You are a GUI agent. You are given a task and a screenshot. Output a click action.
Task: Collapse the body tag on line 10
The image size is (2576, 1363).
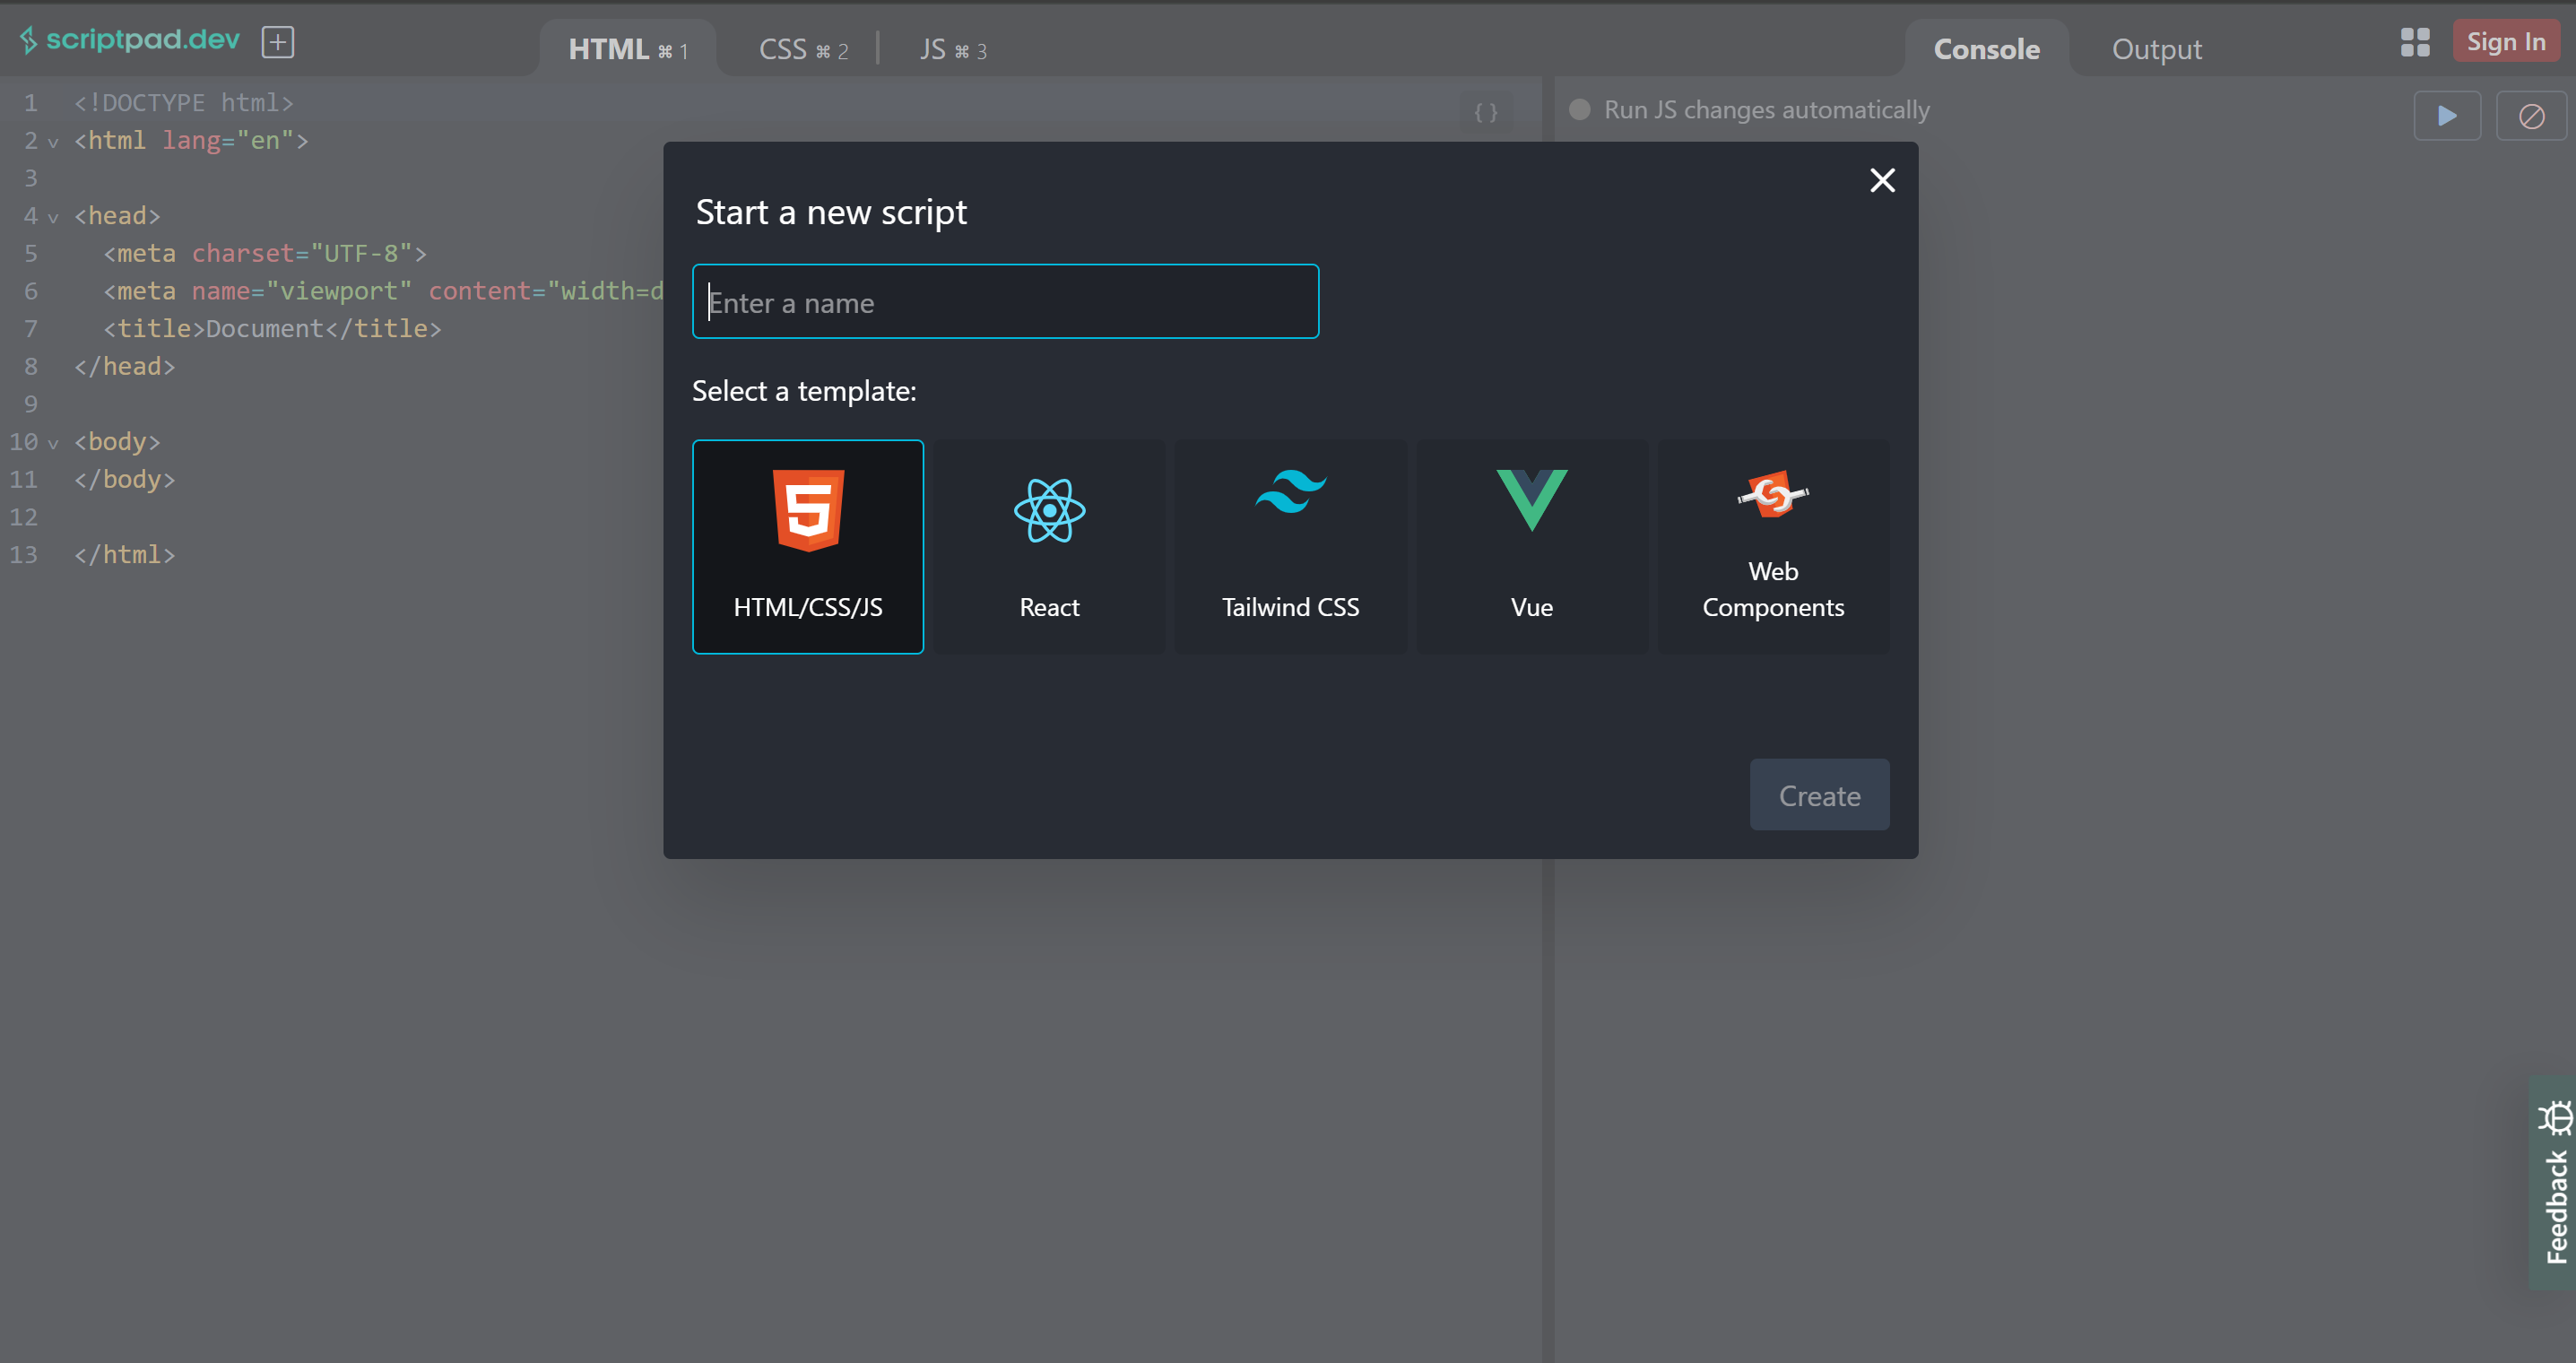point(53,443)
